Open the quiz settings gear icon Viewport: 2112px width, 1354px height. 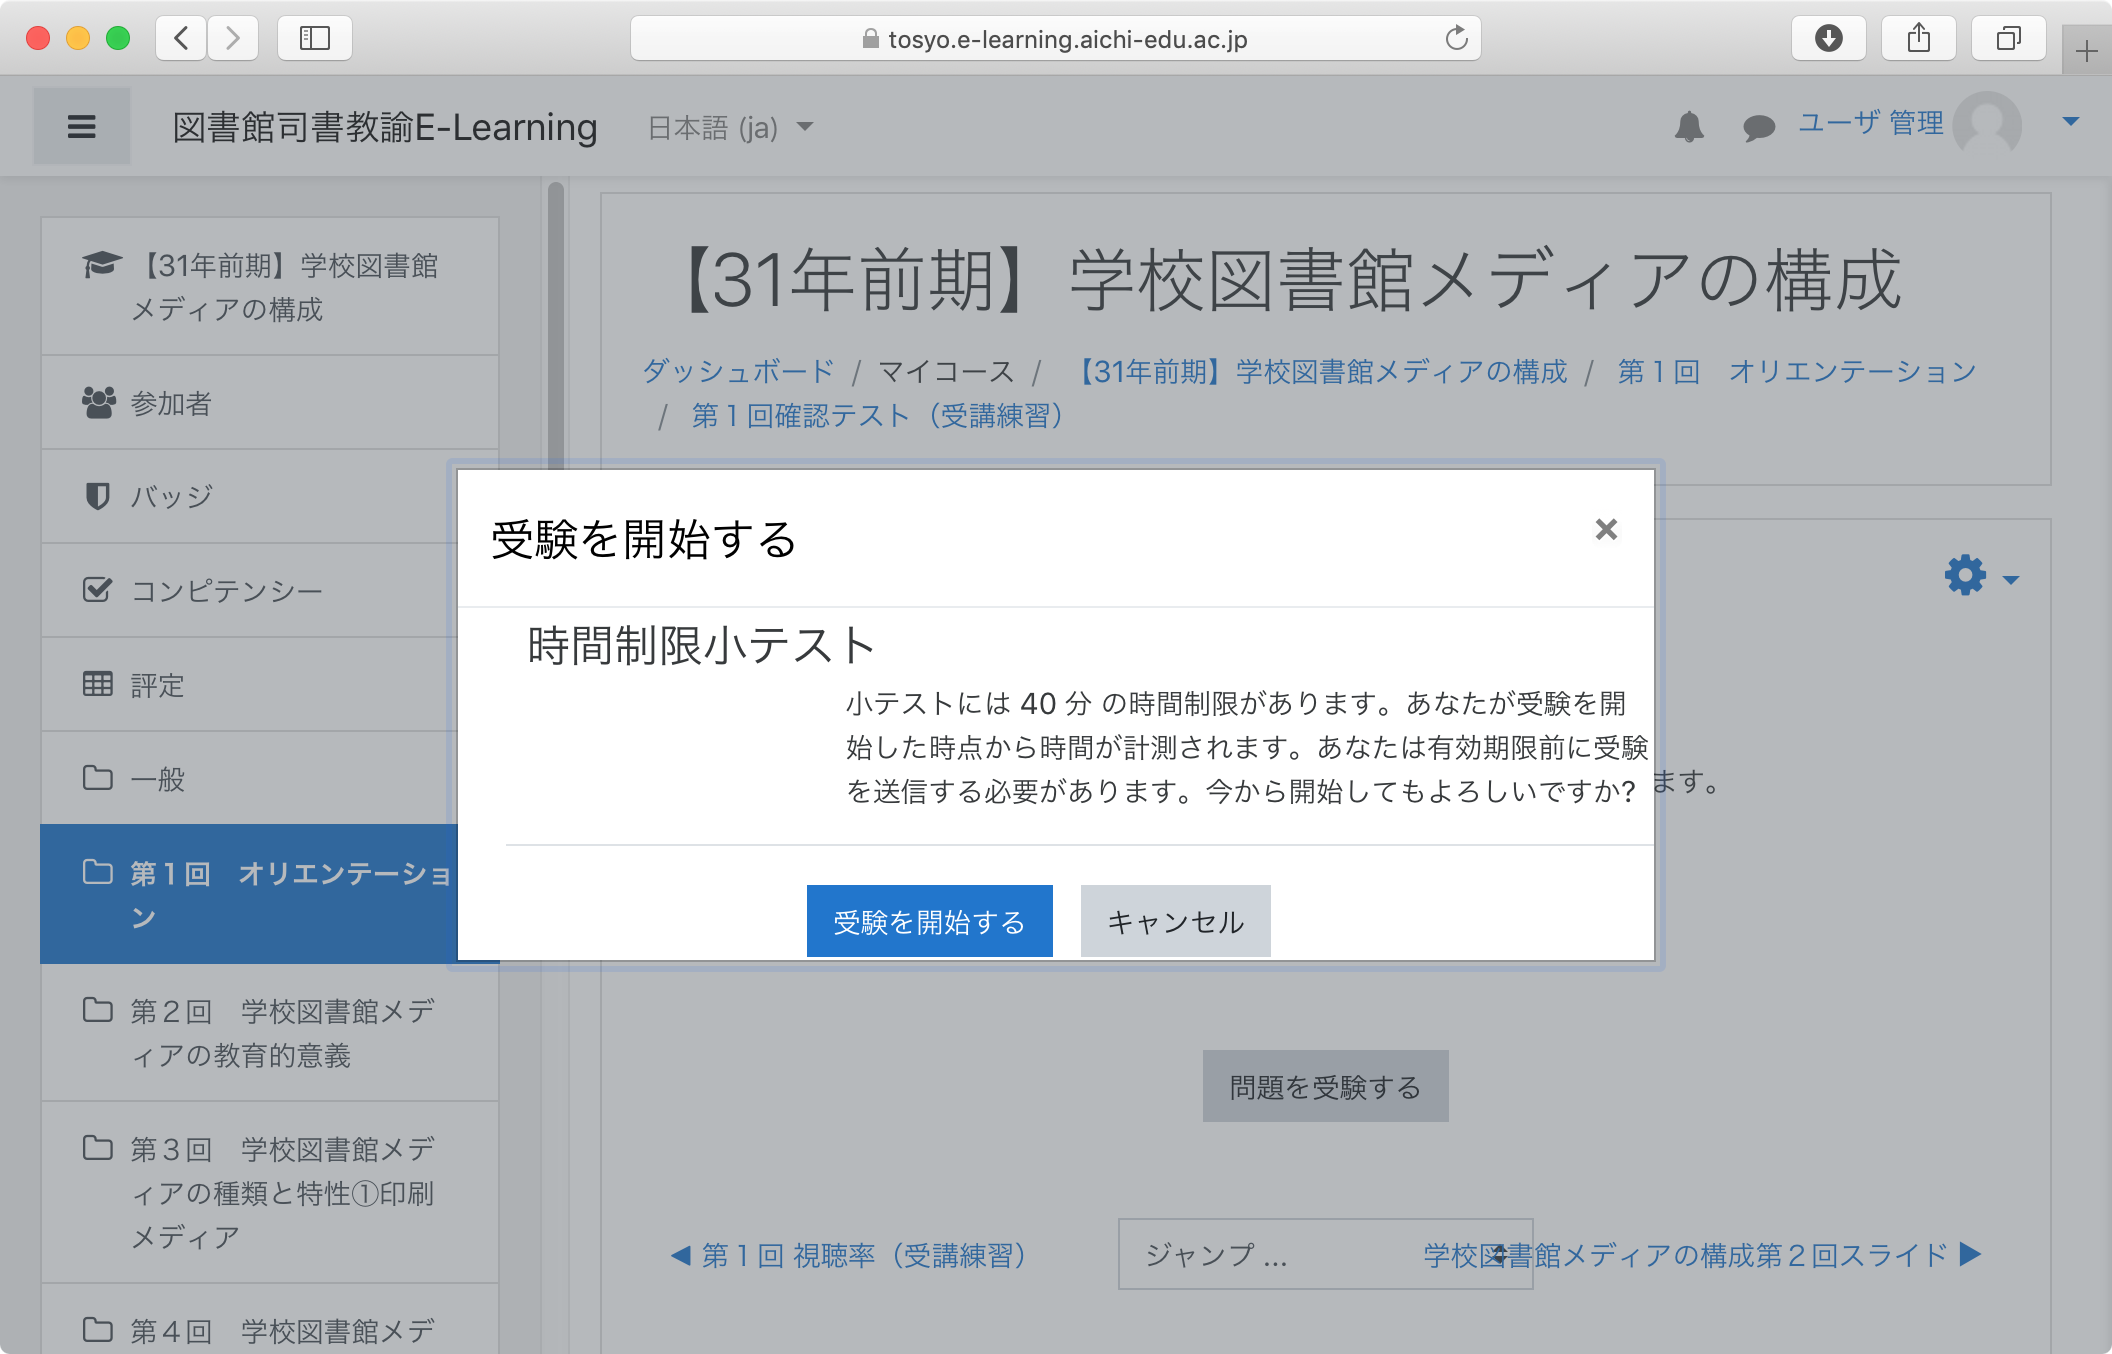click(1965, 576)
